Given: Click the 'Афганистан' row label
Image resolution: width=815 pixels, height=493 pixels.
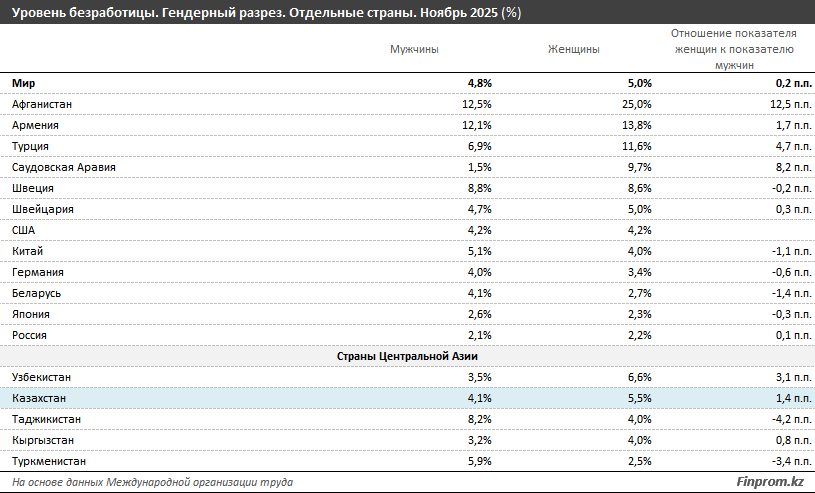Looking at the screenshot, I should coord(42,104).
